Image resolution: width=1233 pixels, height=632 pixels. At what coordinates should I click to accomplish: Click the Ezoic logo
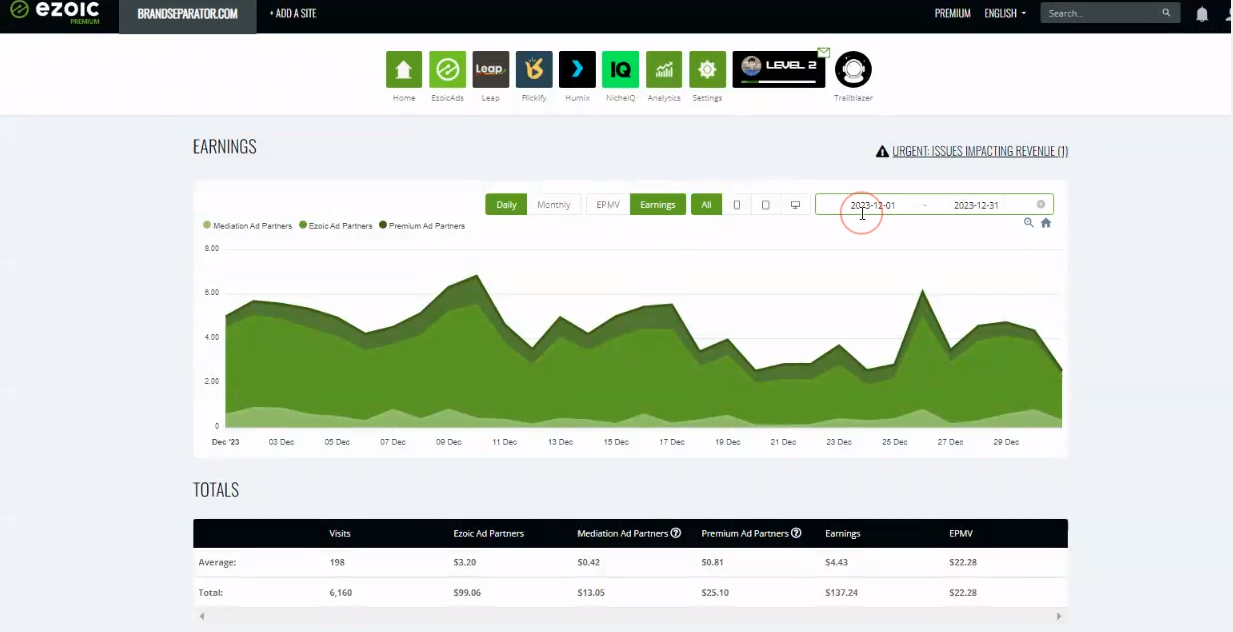click(55, 13)
